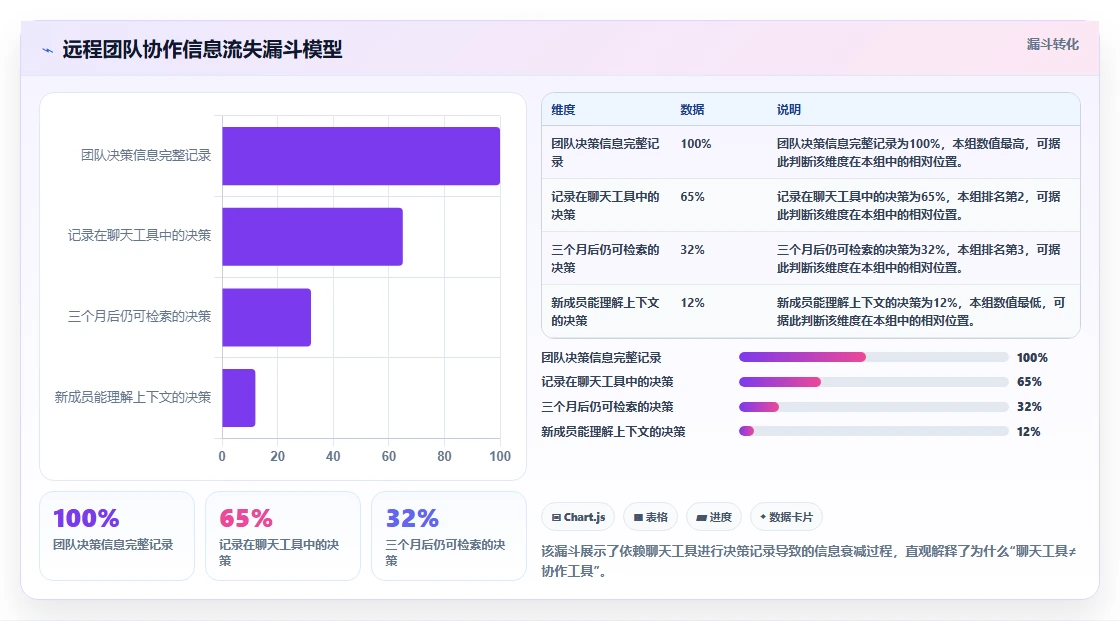
Task: Click x-axis tick label 100
Action: pos(500,456)
